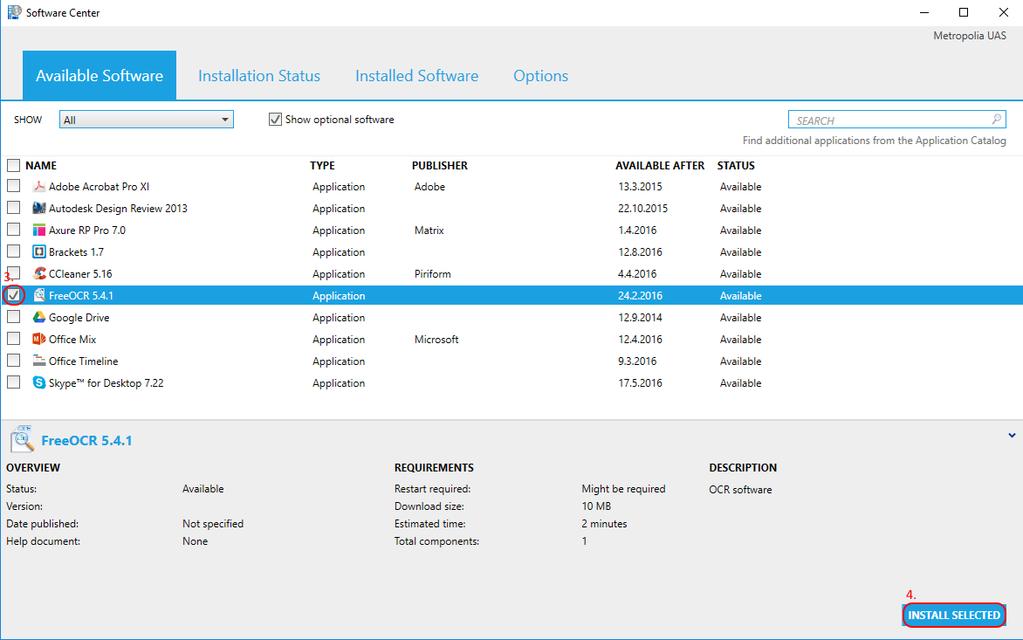Check the Adobe Acrobat Pro XI checkbox
The height and width of the screenshot is (640, 1023).
click(13, 186)
